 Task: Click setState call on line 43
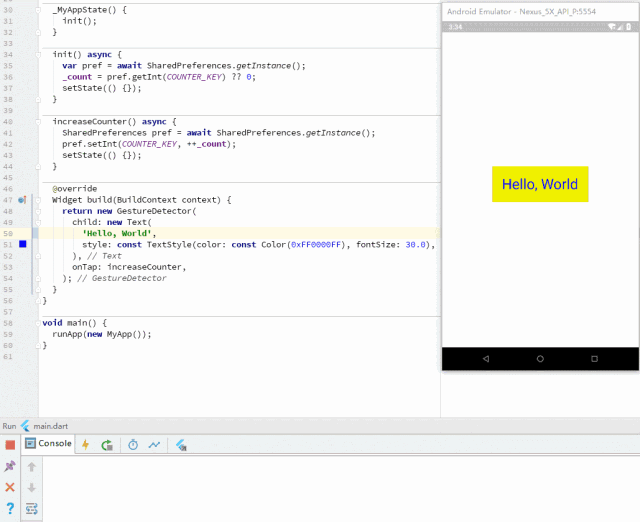(x=102, y=155)
